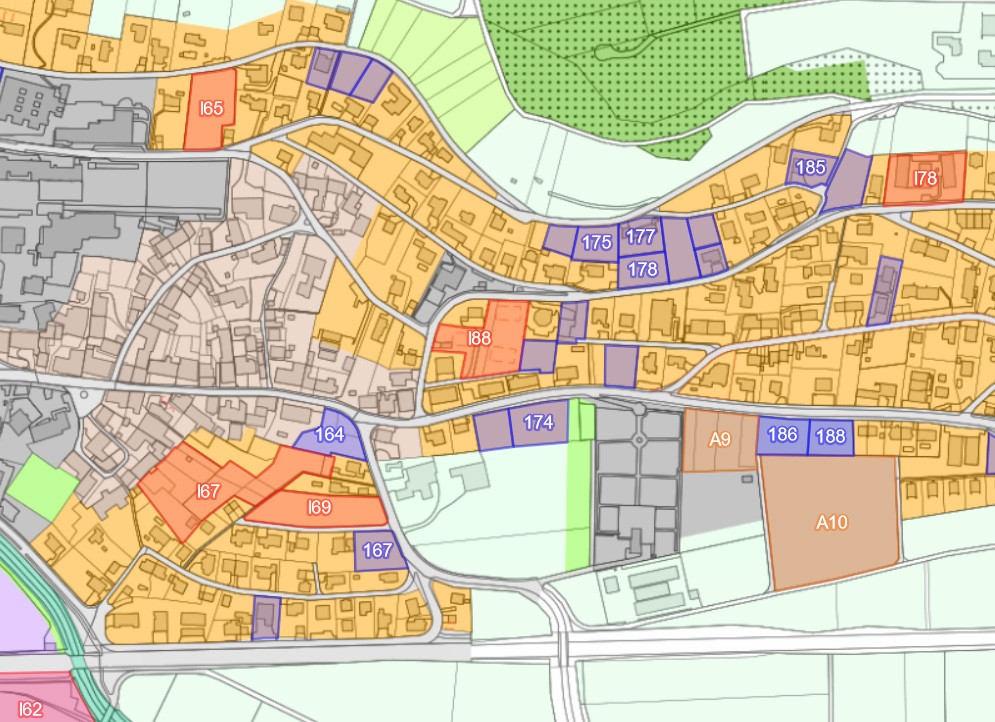Select parcel 177 next to 175
This screenshot has width=995, height=722.
click(x=641, y=237)
